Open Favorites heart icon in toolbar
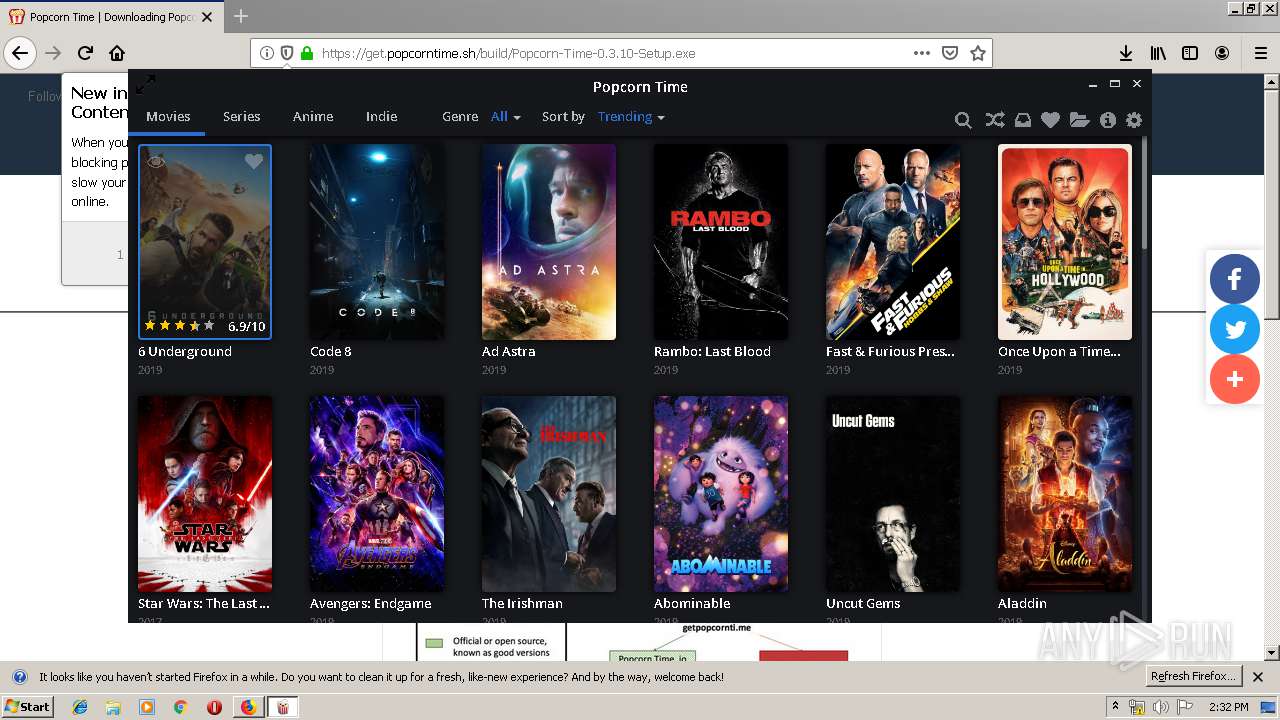 click(1050, 120)
